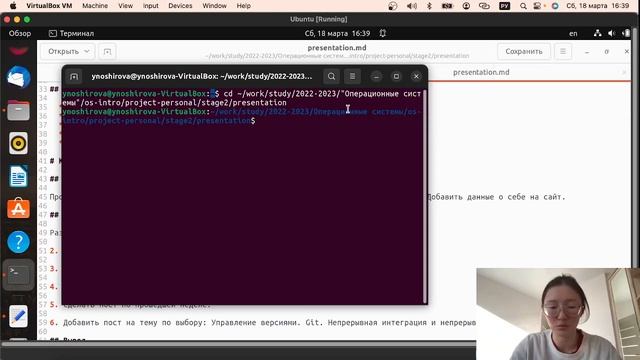Image resolution: width=640 pixels, height=360 pixels.
Task: Close the gedit window
Action: [x=627, y=51]
